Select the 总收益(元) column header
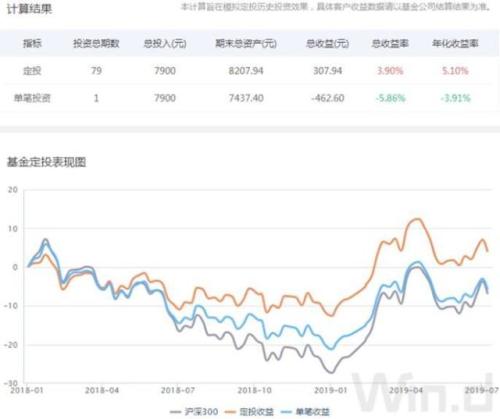Image resolution: width=500 pixels, height=419 pixels. [327, 43]
